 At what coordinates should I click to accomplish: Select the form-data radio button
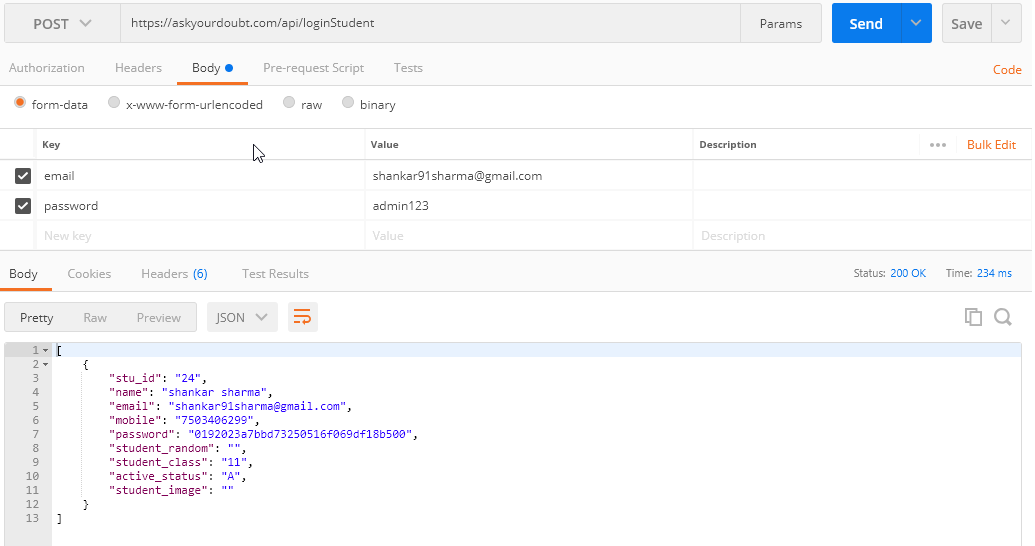20,103
